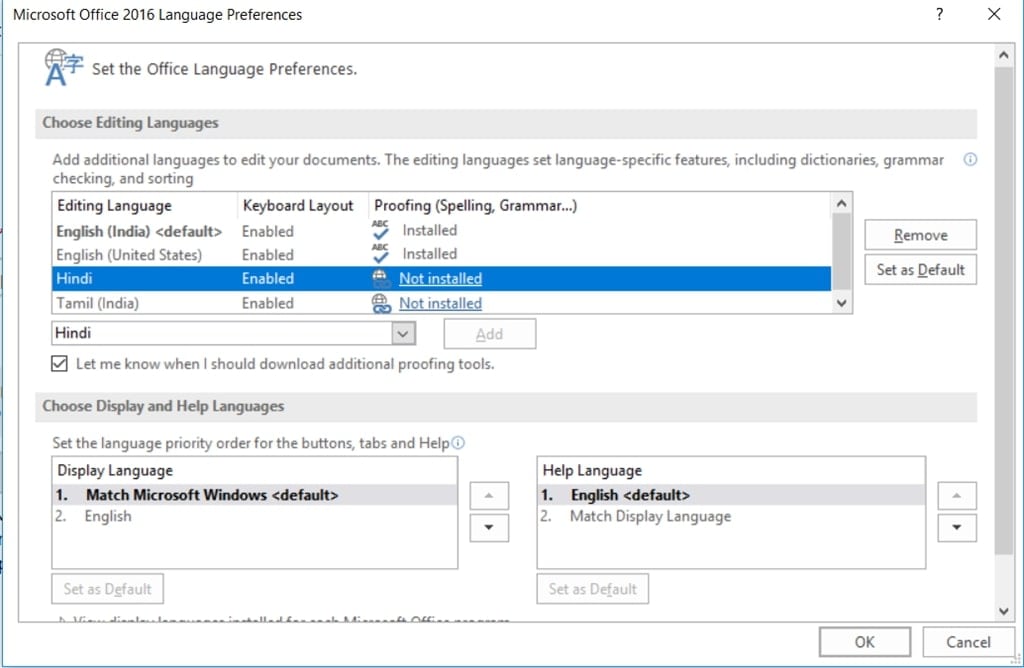Viewport: 1024px width, 668px height.
Task: Click the globe icon in the Tamil (India) row
Action: pos(380,303)
